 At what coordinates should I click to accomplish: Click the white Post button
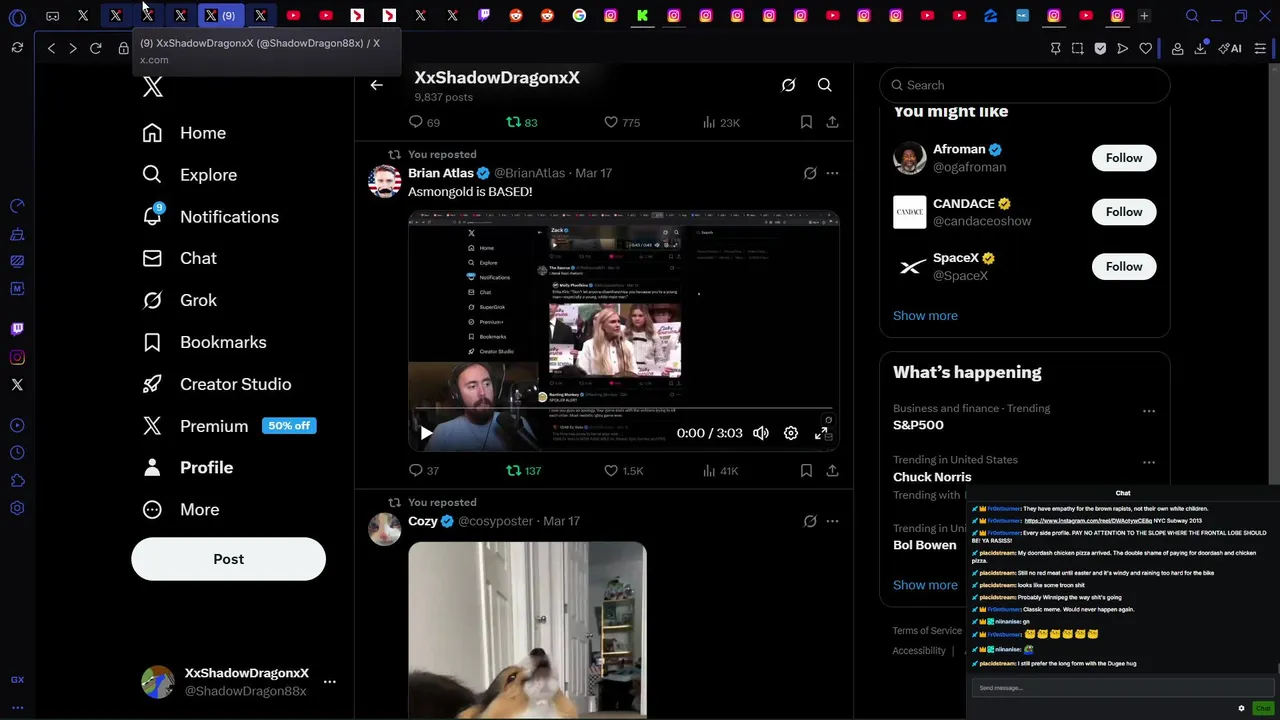228,559
